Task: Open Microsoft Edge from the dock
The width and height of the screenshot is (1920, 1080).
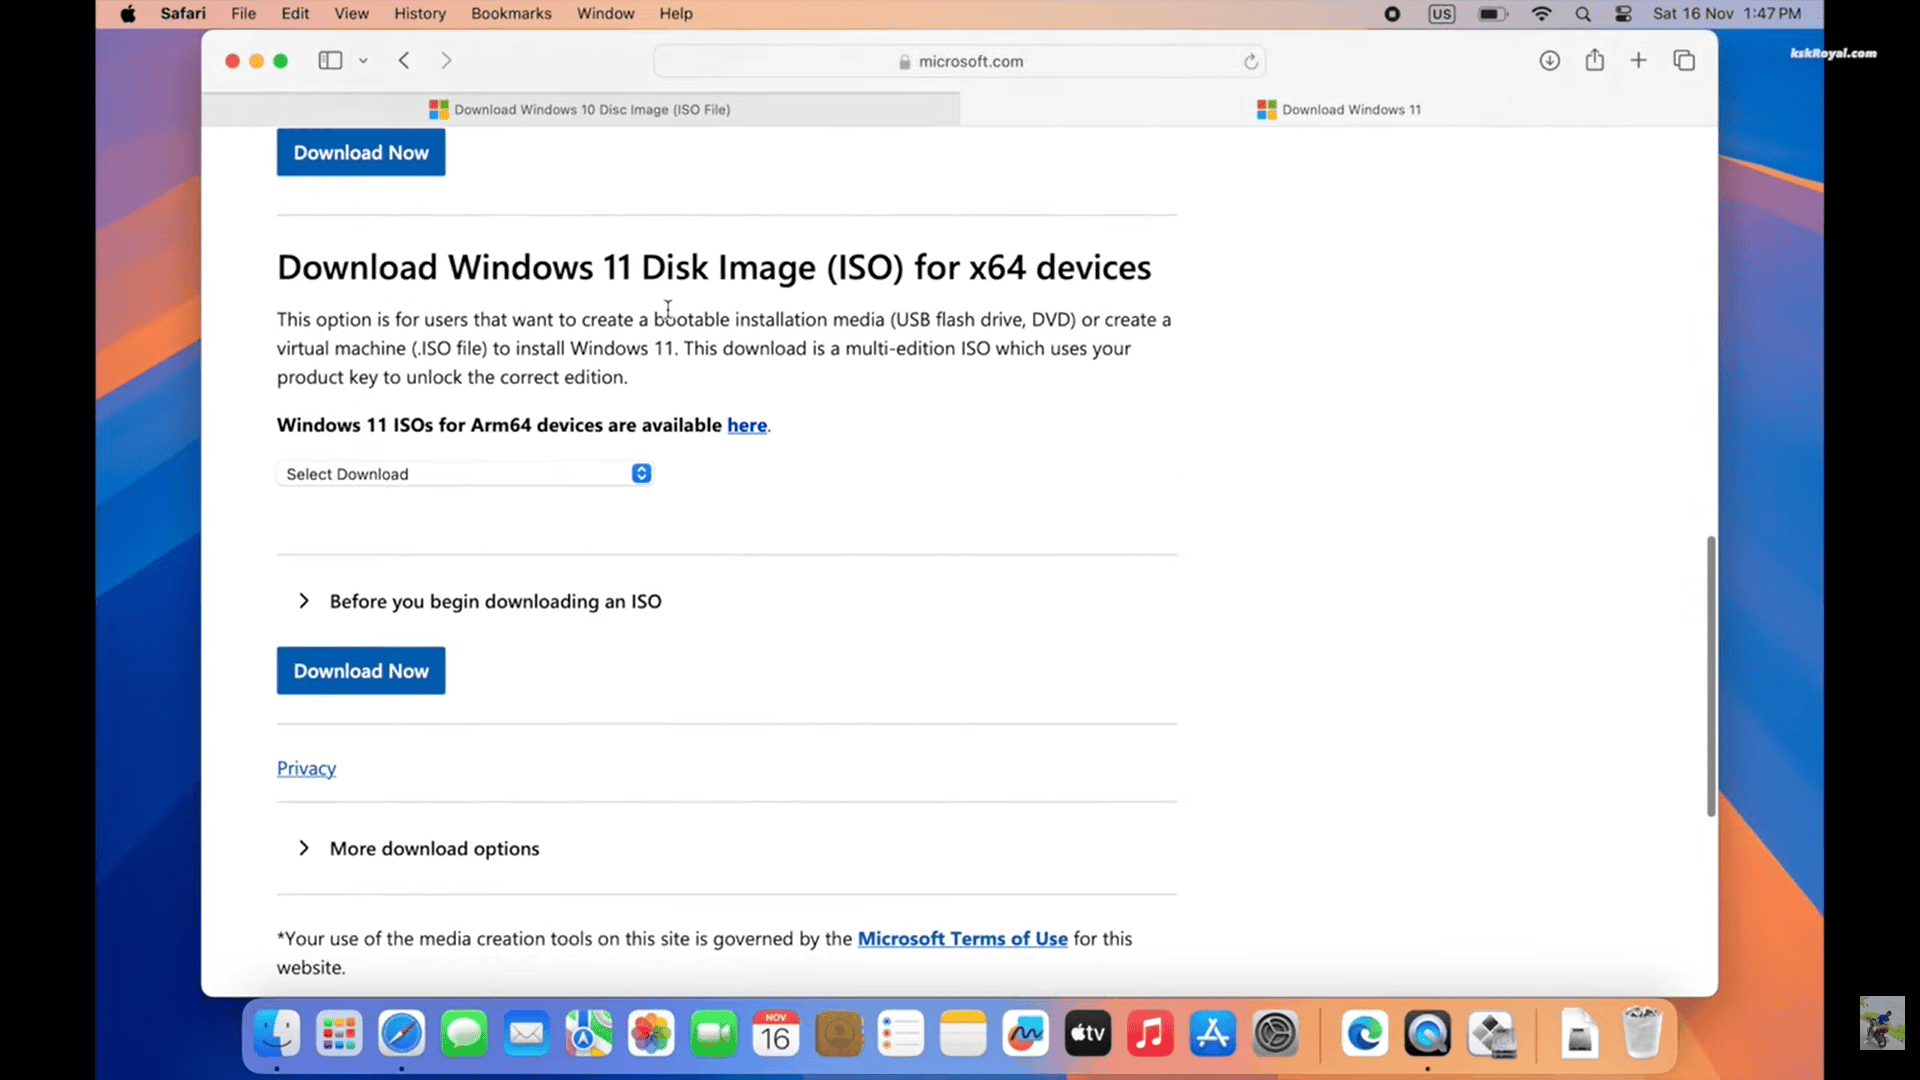Action: (1365, 1034)
